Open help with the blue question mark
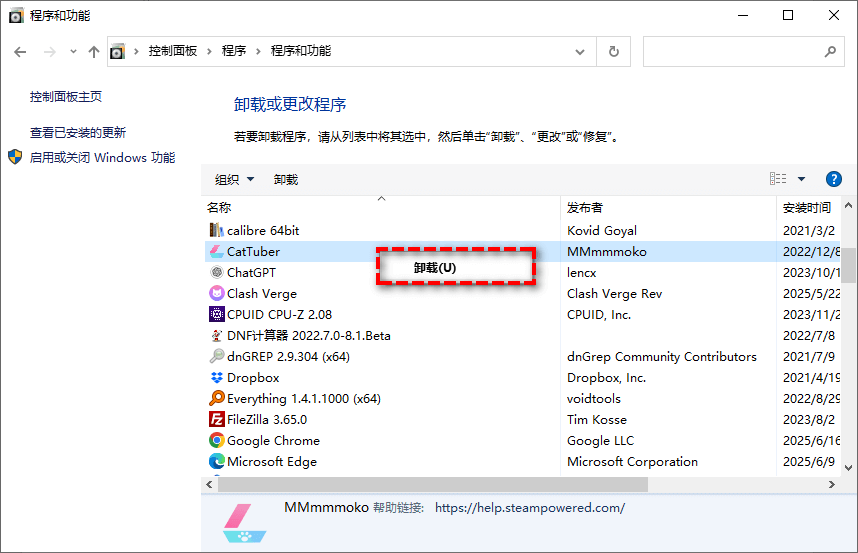Viewport: 858px width, 553px height. 833,179
